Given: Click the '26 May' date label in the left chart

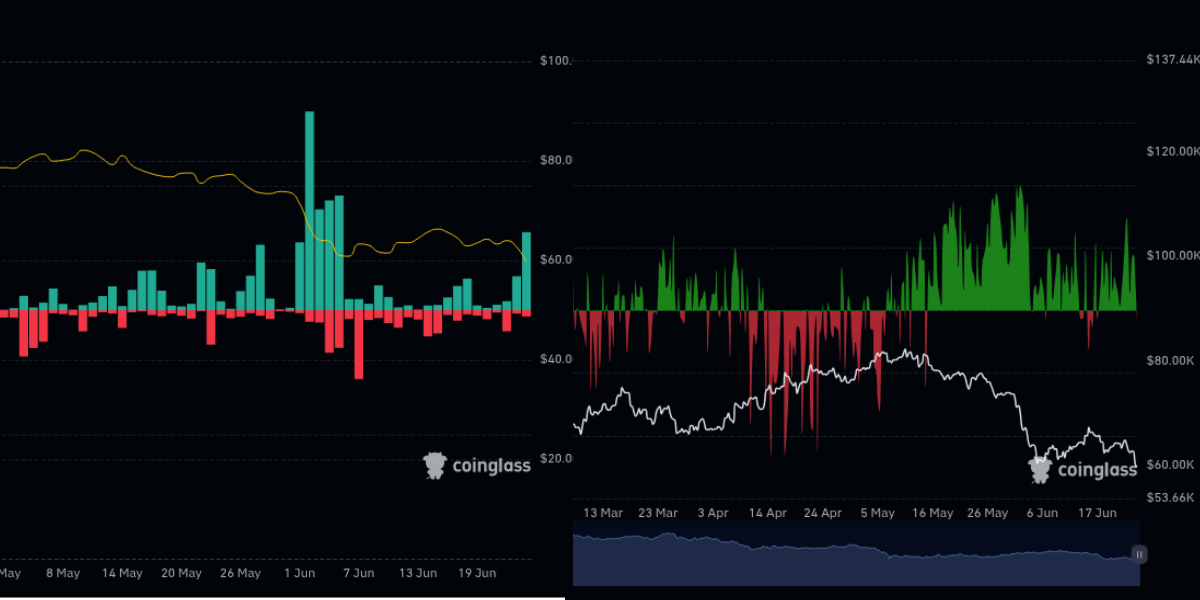Looking at the screenshot, I should (240, 573).
